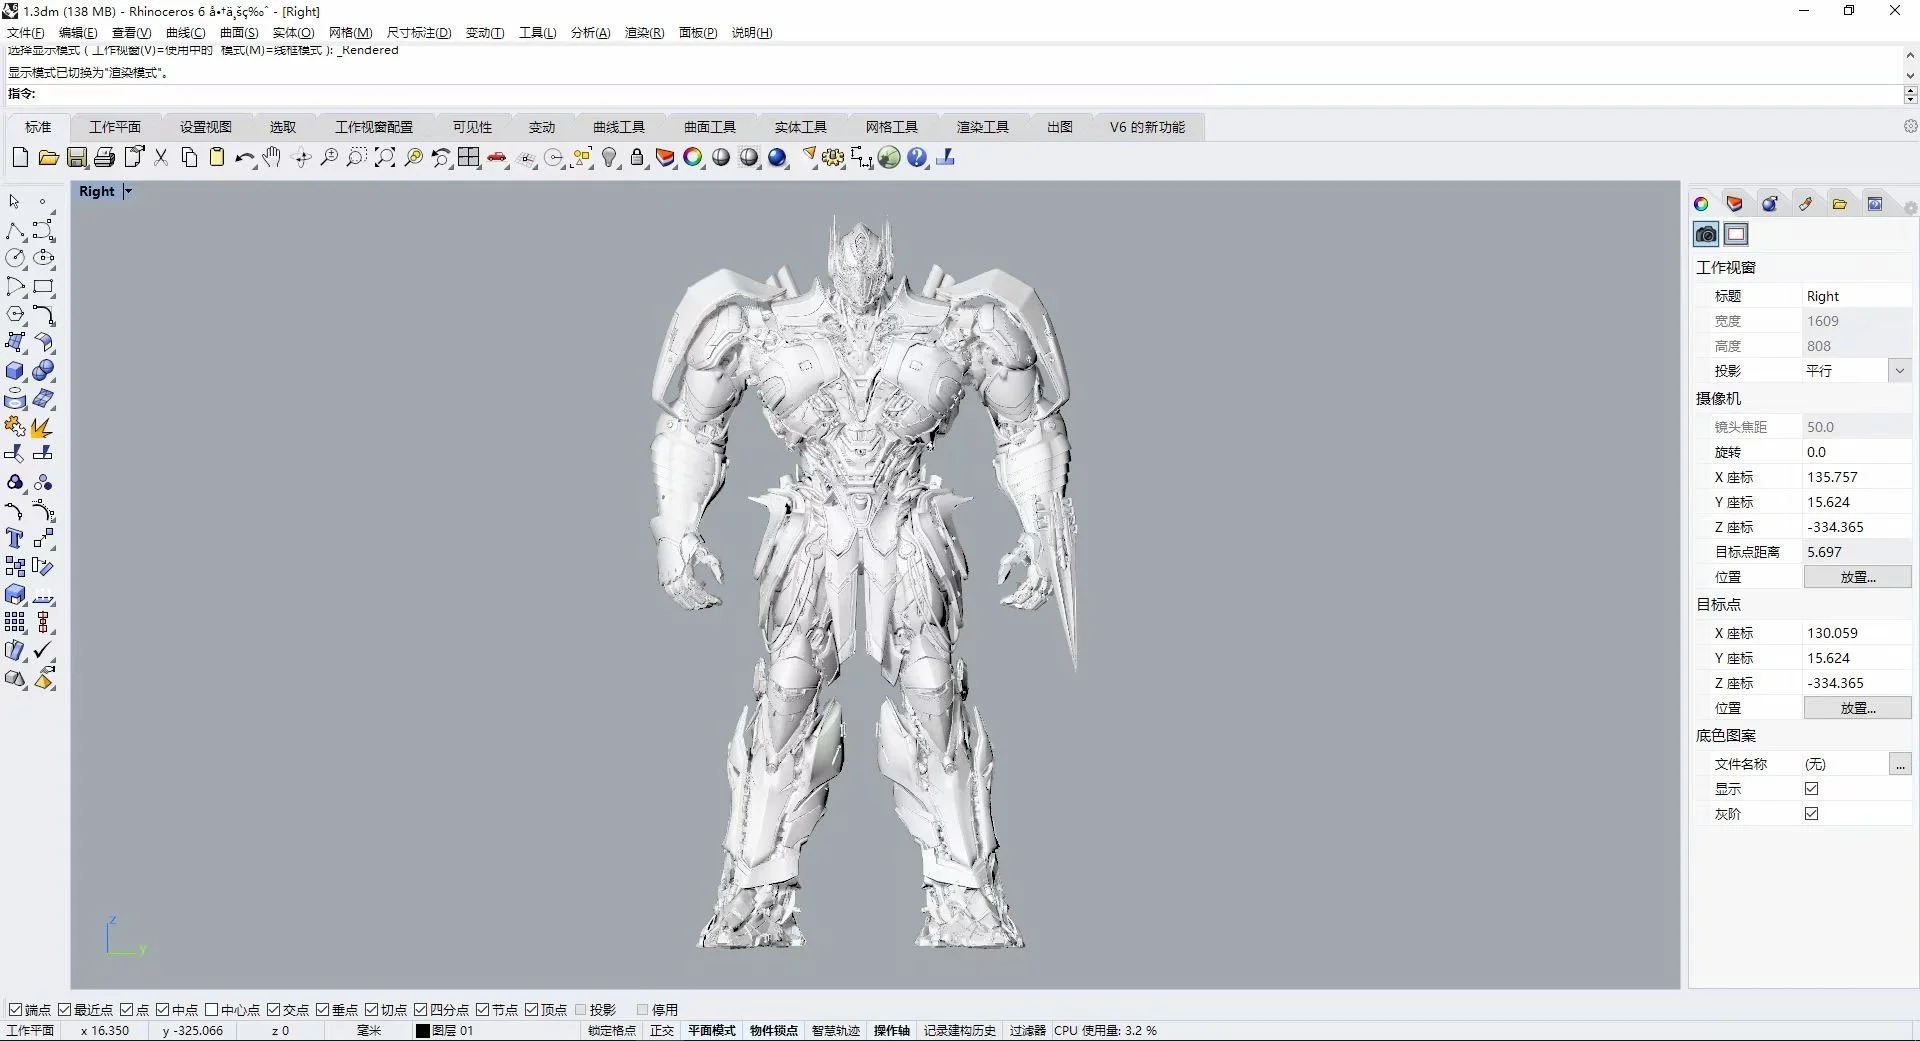The image size is (1920, 1041).
Task: Select the Circle tool in left sidebar
Action: tap(15, 259)
